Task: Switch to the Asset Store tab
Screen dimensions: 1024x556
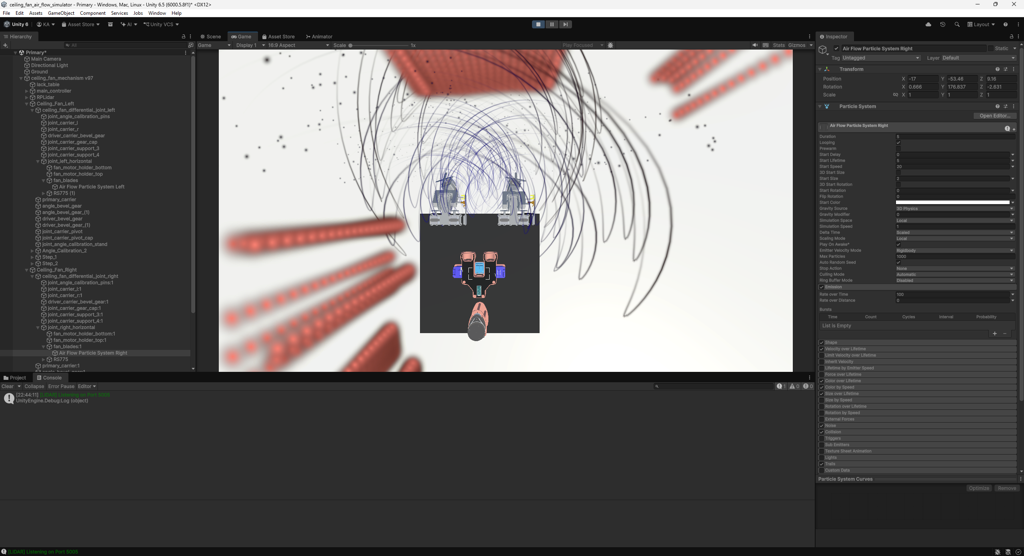Action: (278, 37)
